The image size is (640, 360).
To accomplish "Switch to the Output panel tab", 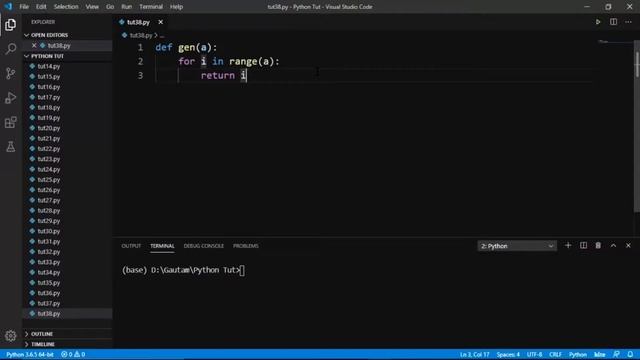I will coord(131,246).
